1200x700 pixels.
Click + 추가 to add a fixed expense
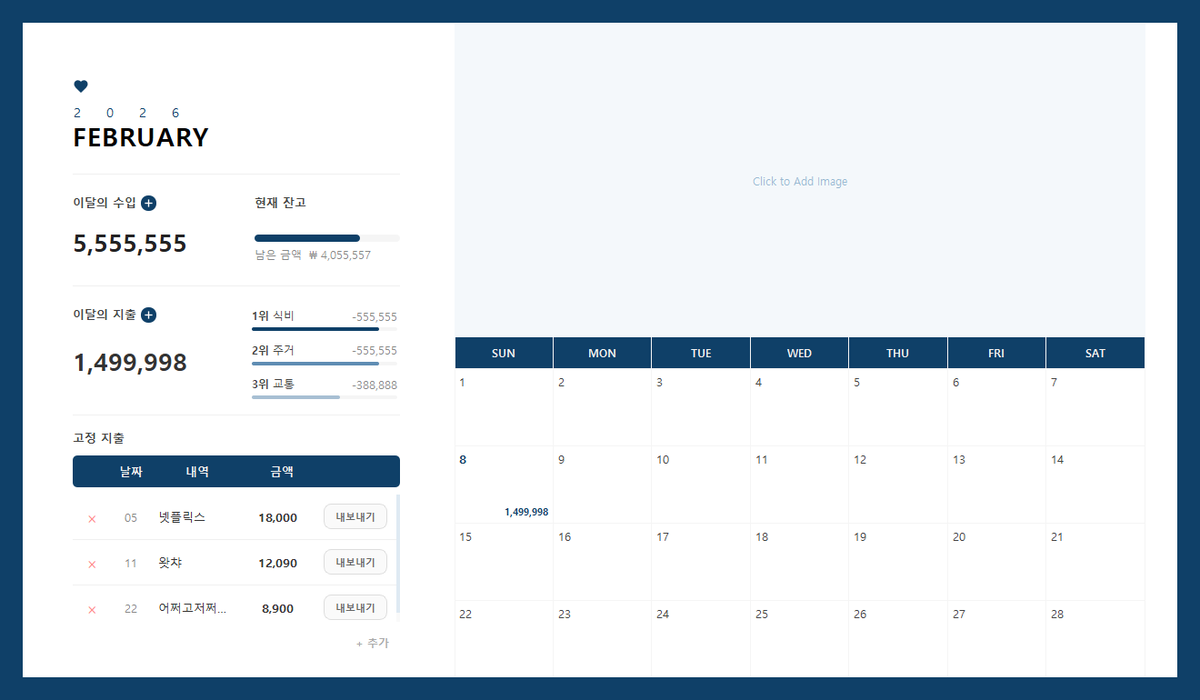372,643
